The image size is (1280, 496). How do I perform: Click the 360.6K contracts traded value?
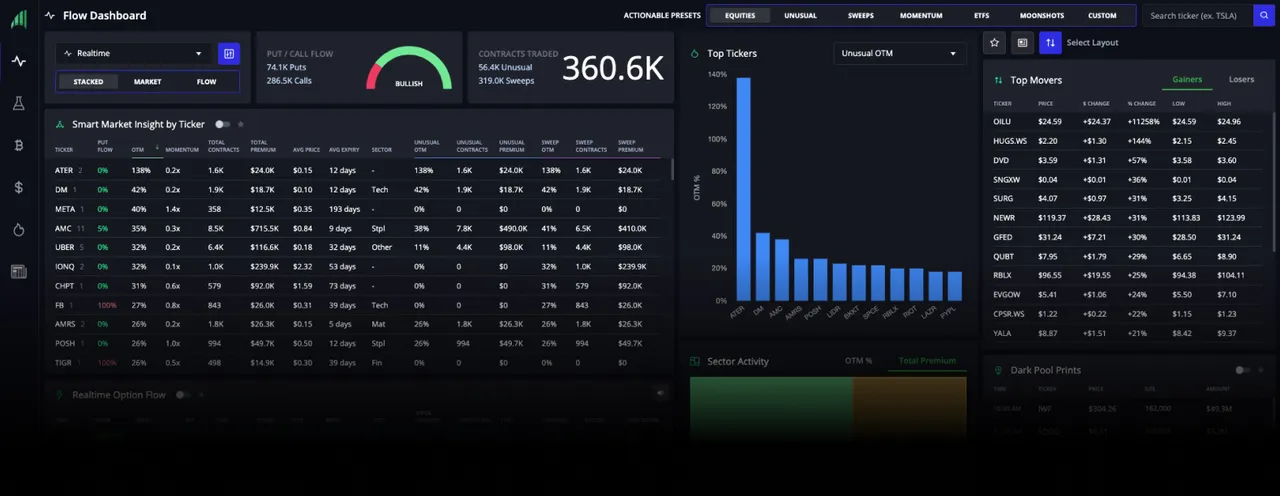pyautogui.click(x=612, y=68)
